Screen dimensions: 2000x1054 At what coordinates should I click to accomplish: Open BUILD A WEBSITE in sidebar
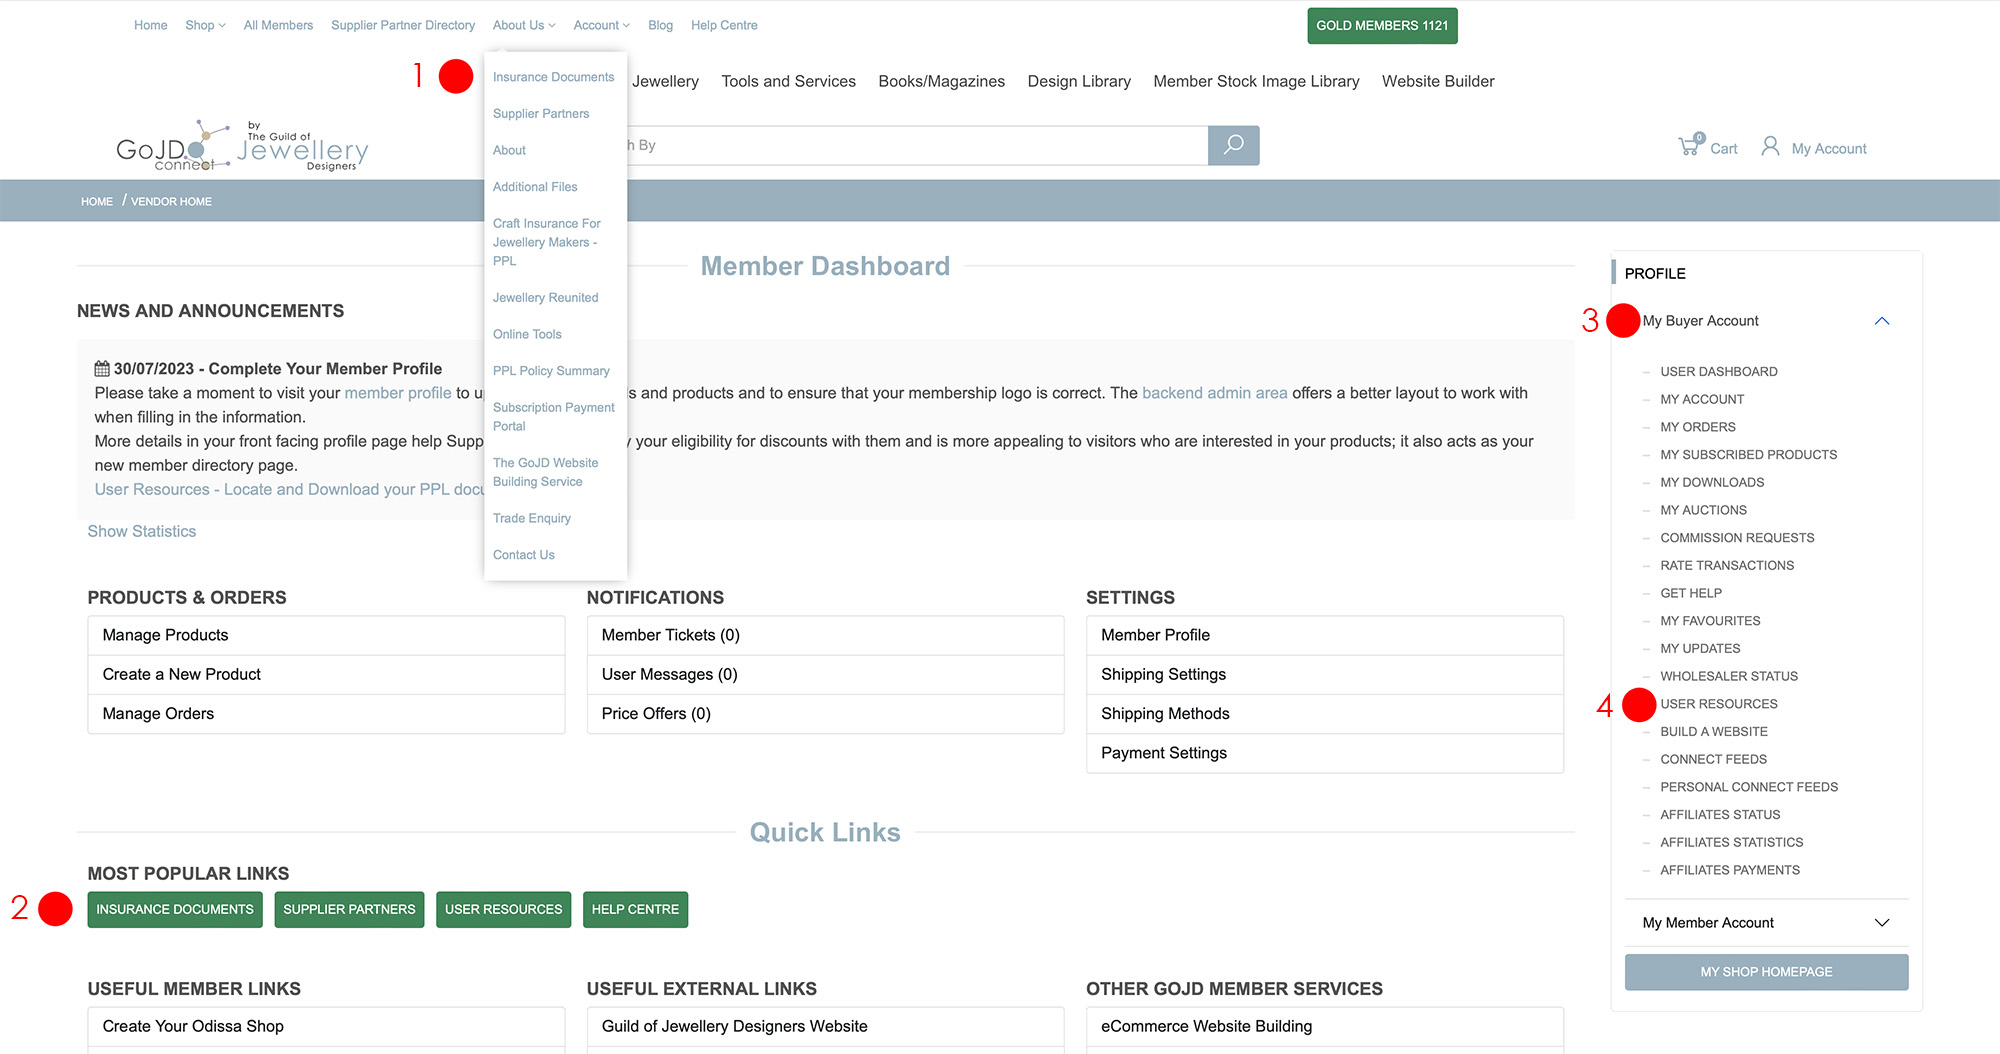pyautogui.click(x=1714, y=732)
